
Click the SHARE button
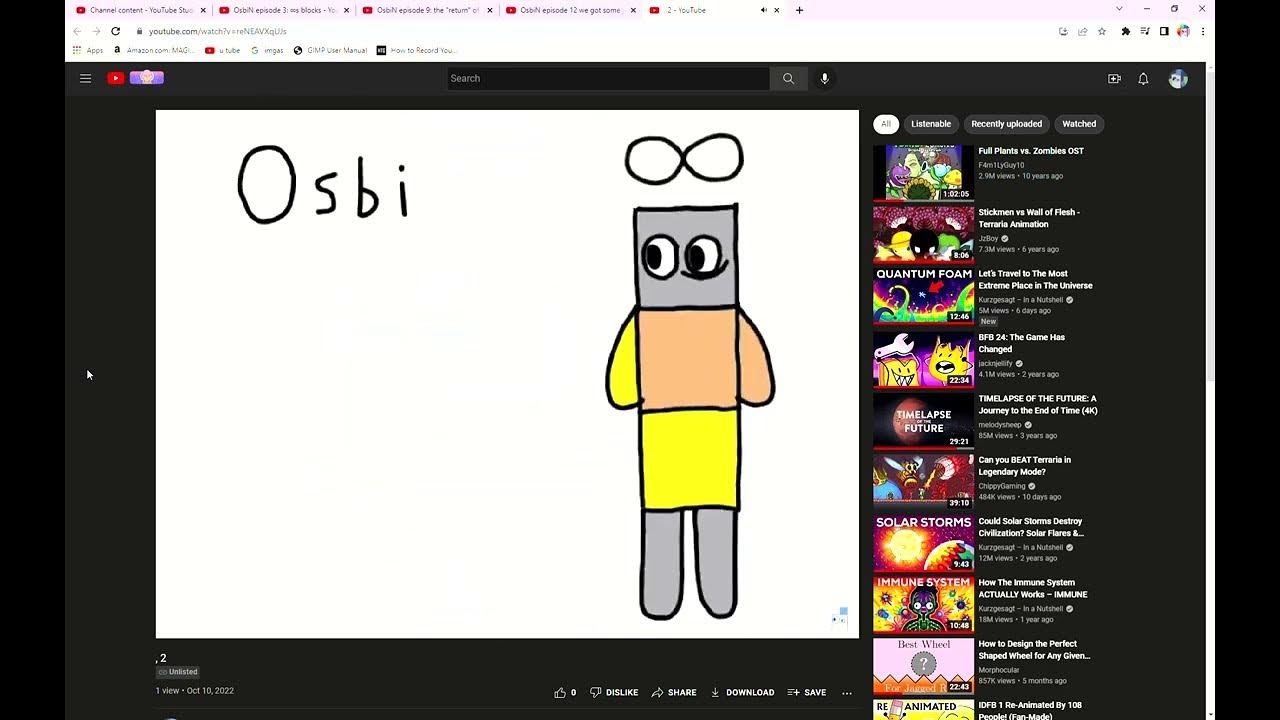coord(674,692)
